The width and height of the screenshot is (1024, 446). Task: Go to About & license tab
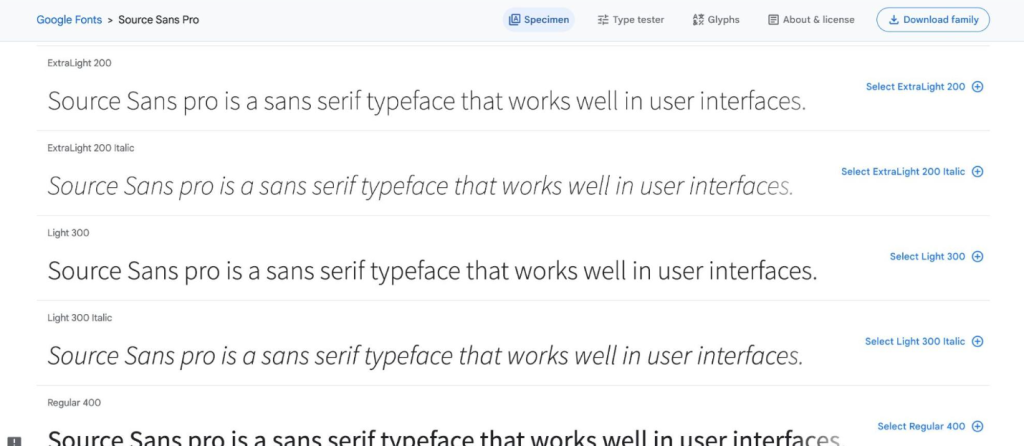[811, 20]
